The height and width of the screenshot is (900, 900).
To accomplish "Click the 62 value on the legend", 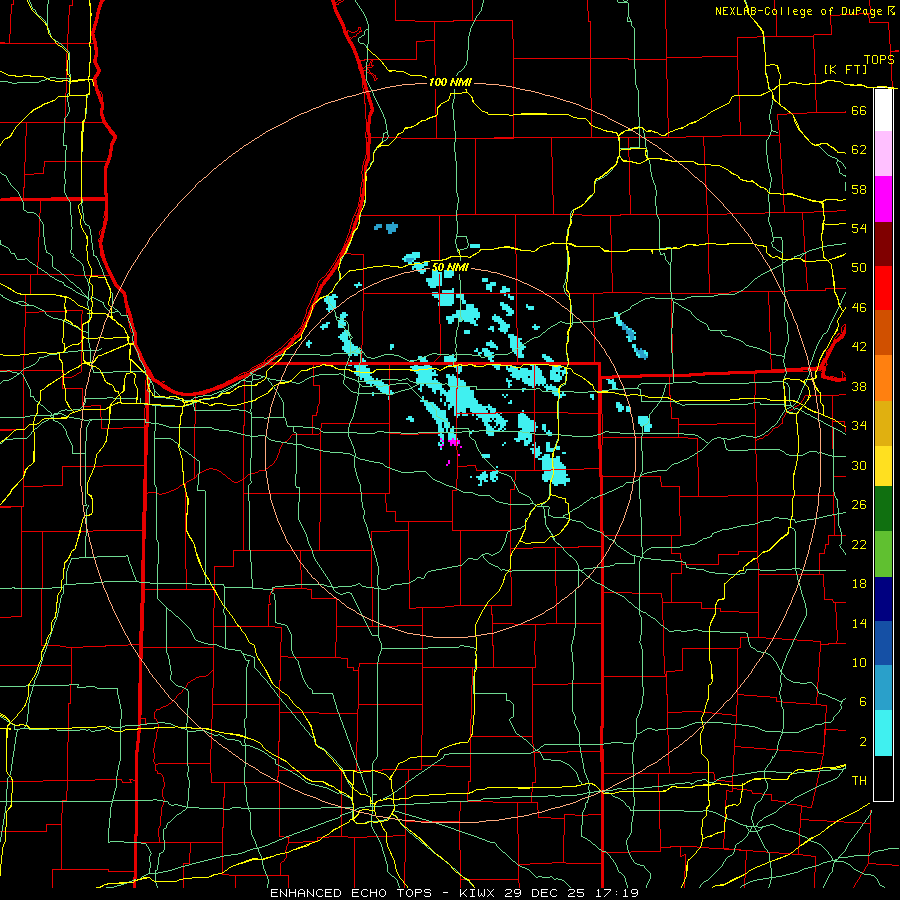I will click(x=859, y=150).
